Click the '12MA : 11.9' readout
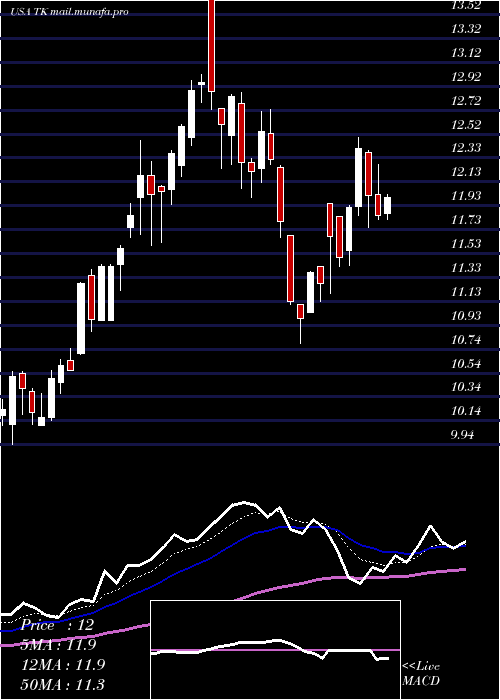 63,664
